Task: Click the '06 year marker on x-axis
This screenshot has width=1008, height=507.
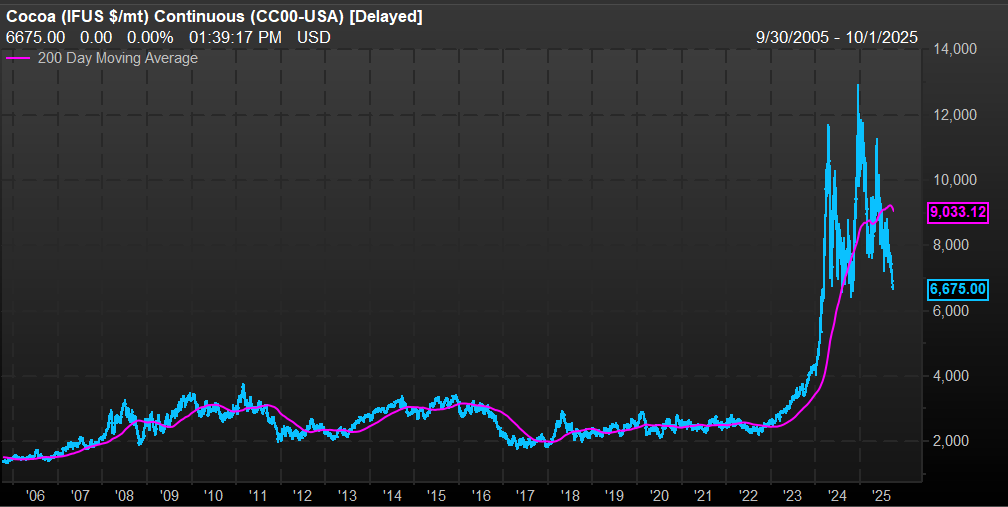Action: pos(34,495)
